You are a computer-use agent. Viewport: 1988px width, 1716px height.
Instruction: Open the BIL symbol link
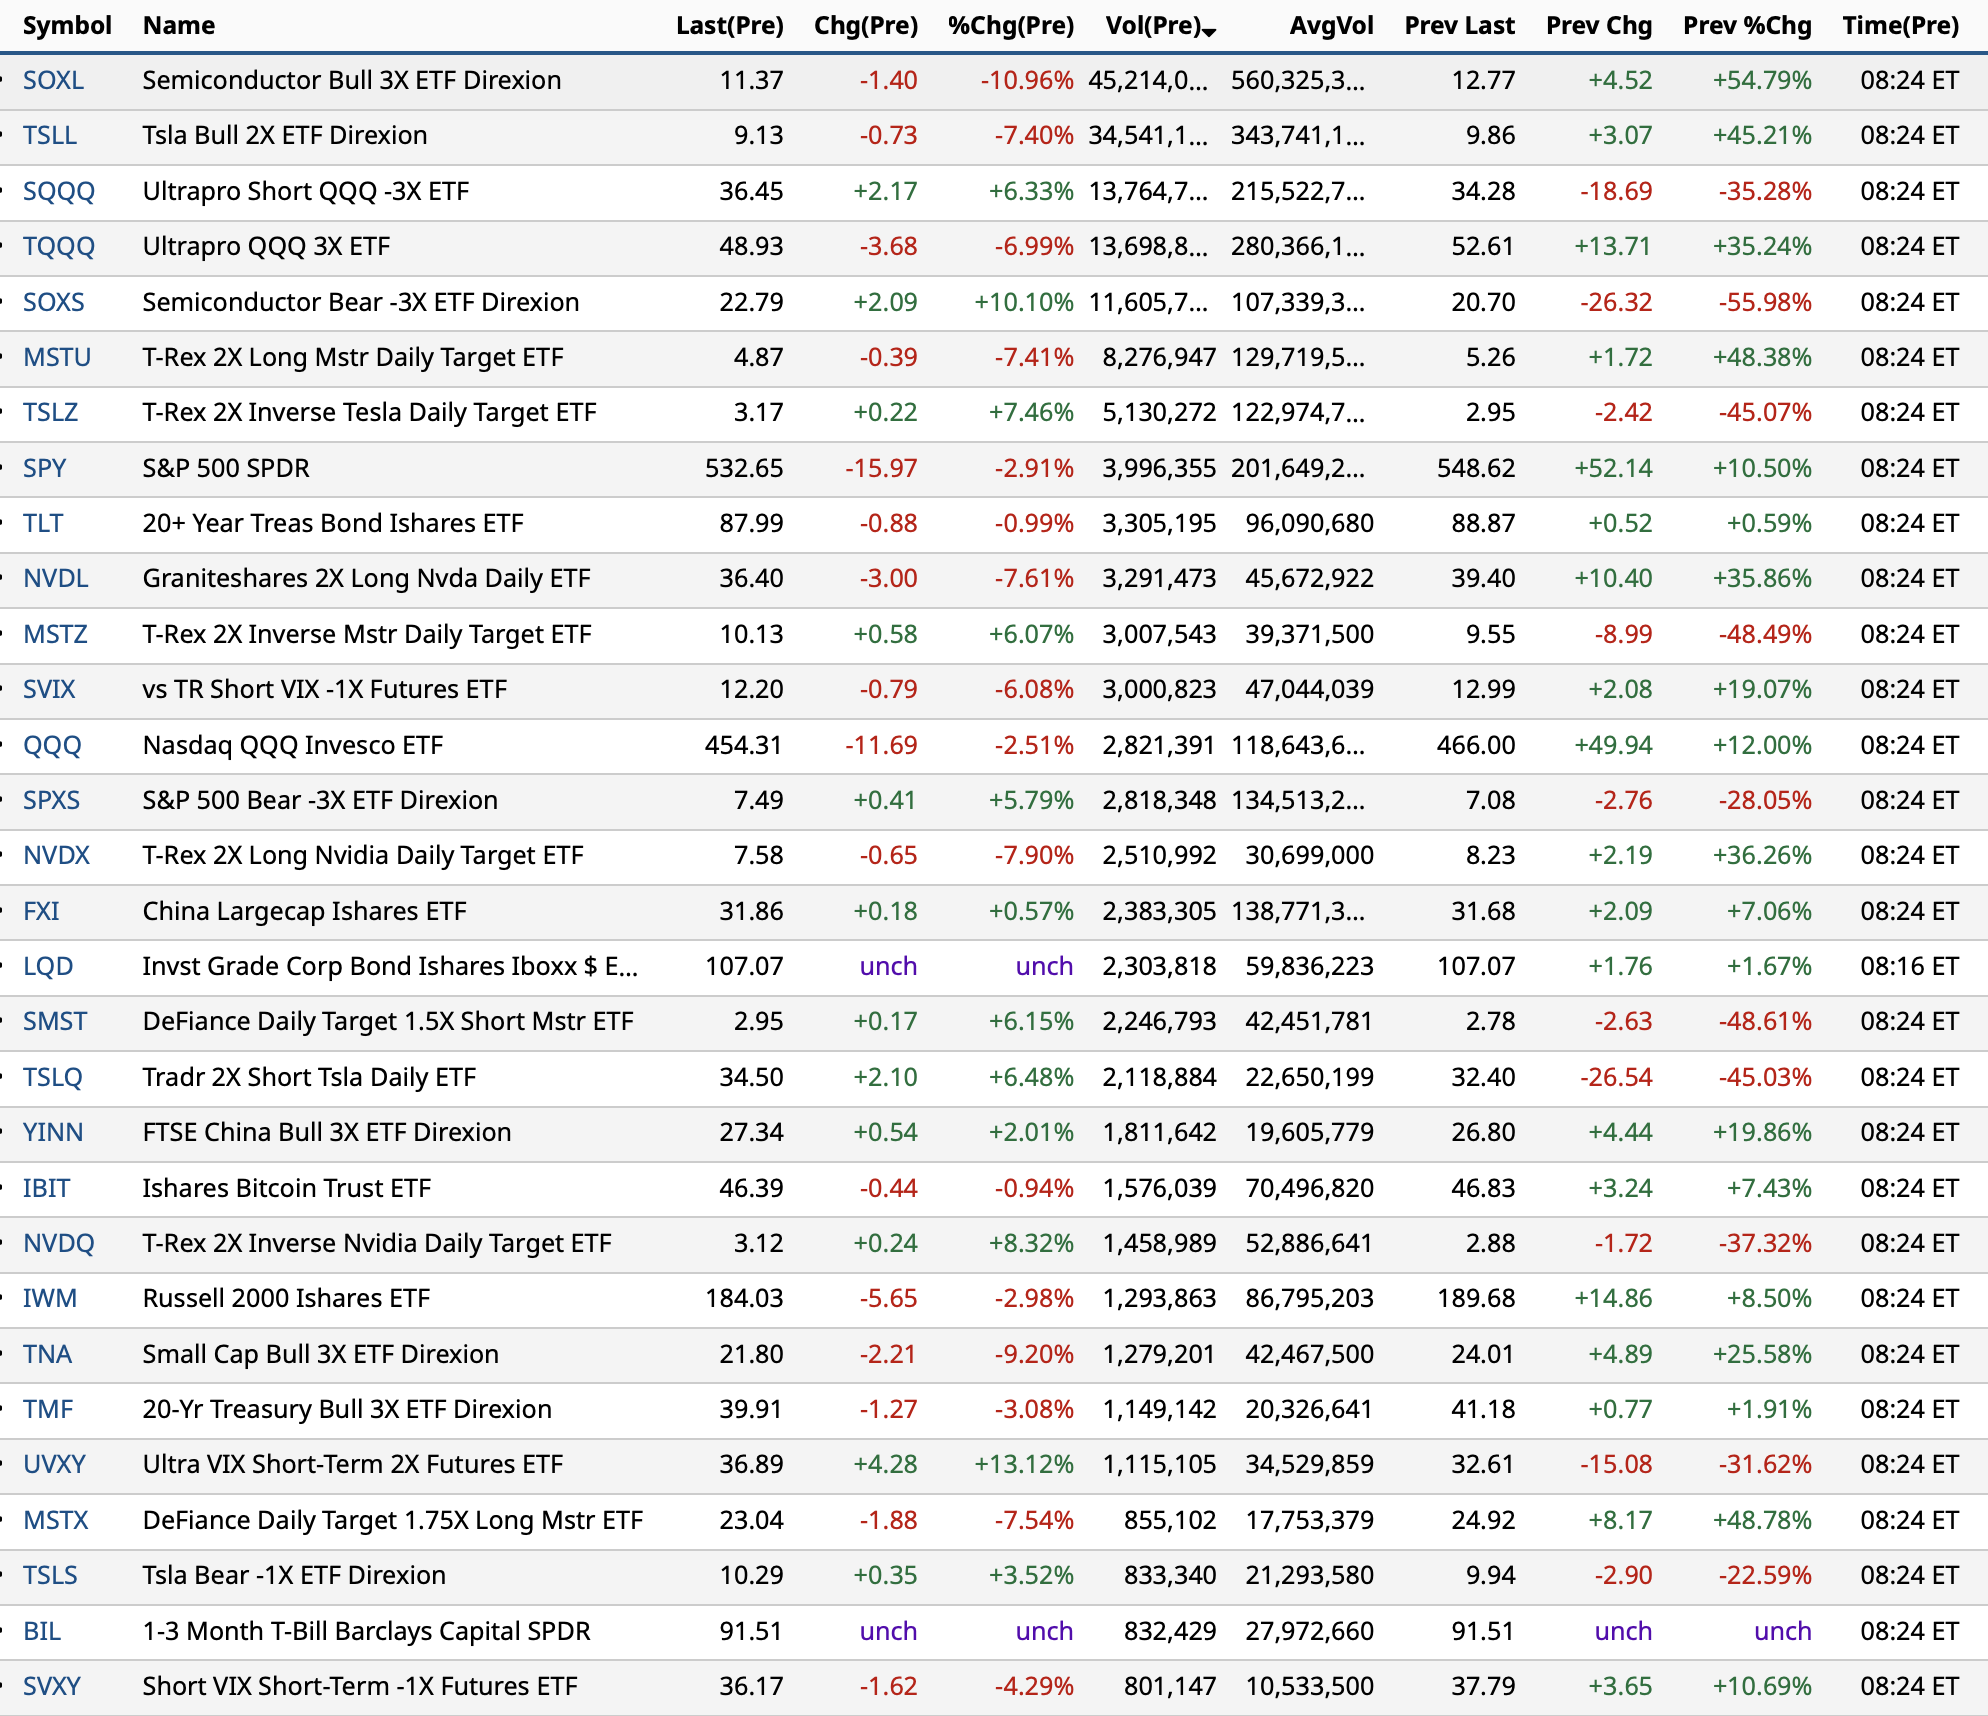click(41, 1631)
